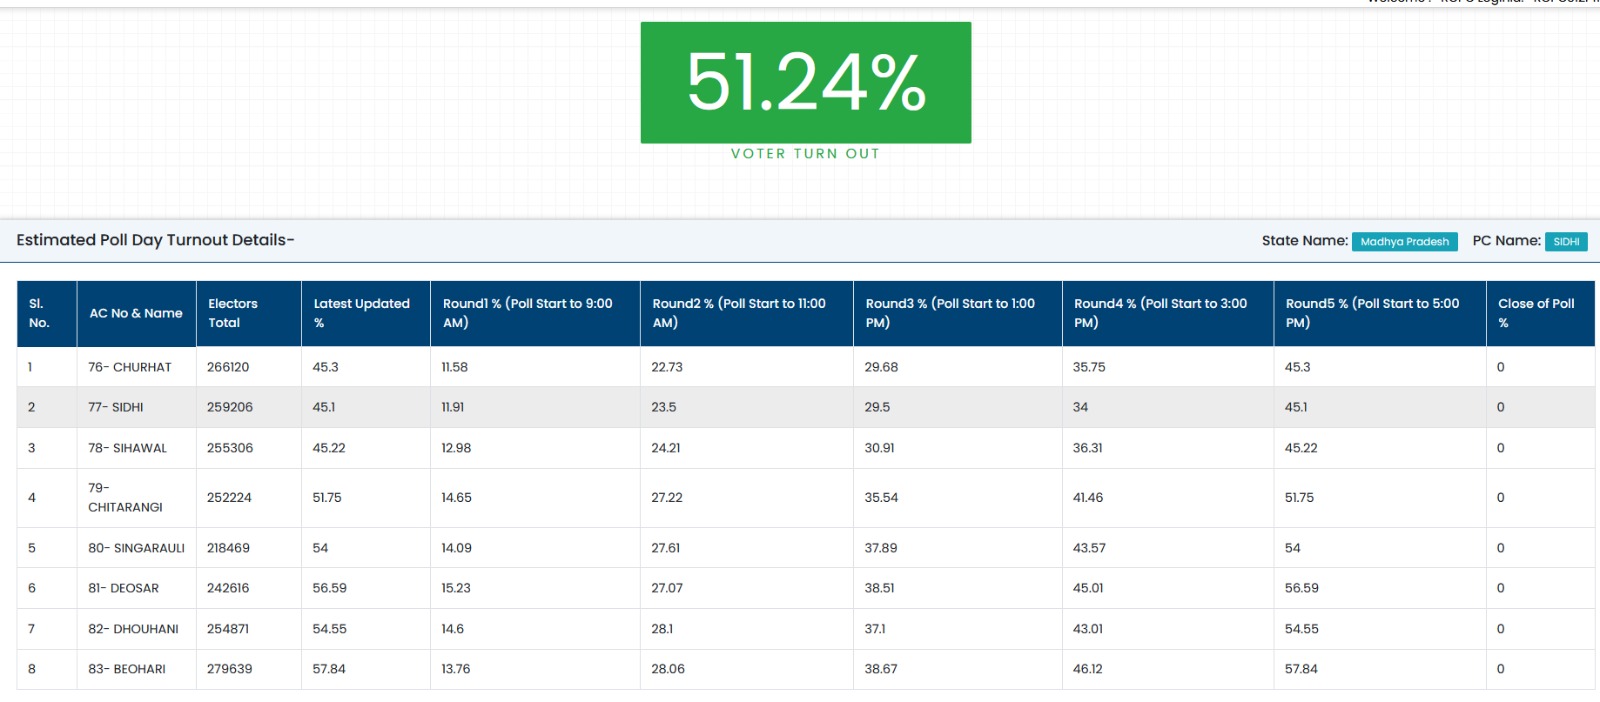This screenshot has height=702, width=1600.
Task: Select the 76- CHURHAT row name
Action: point(130,367)
